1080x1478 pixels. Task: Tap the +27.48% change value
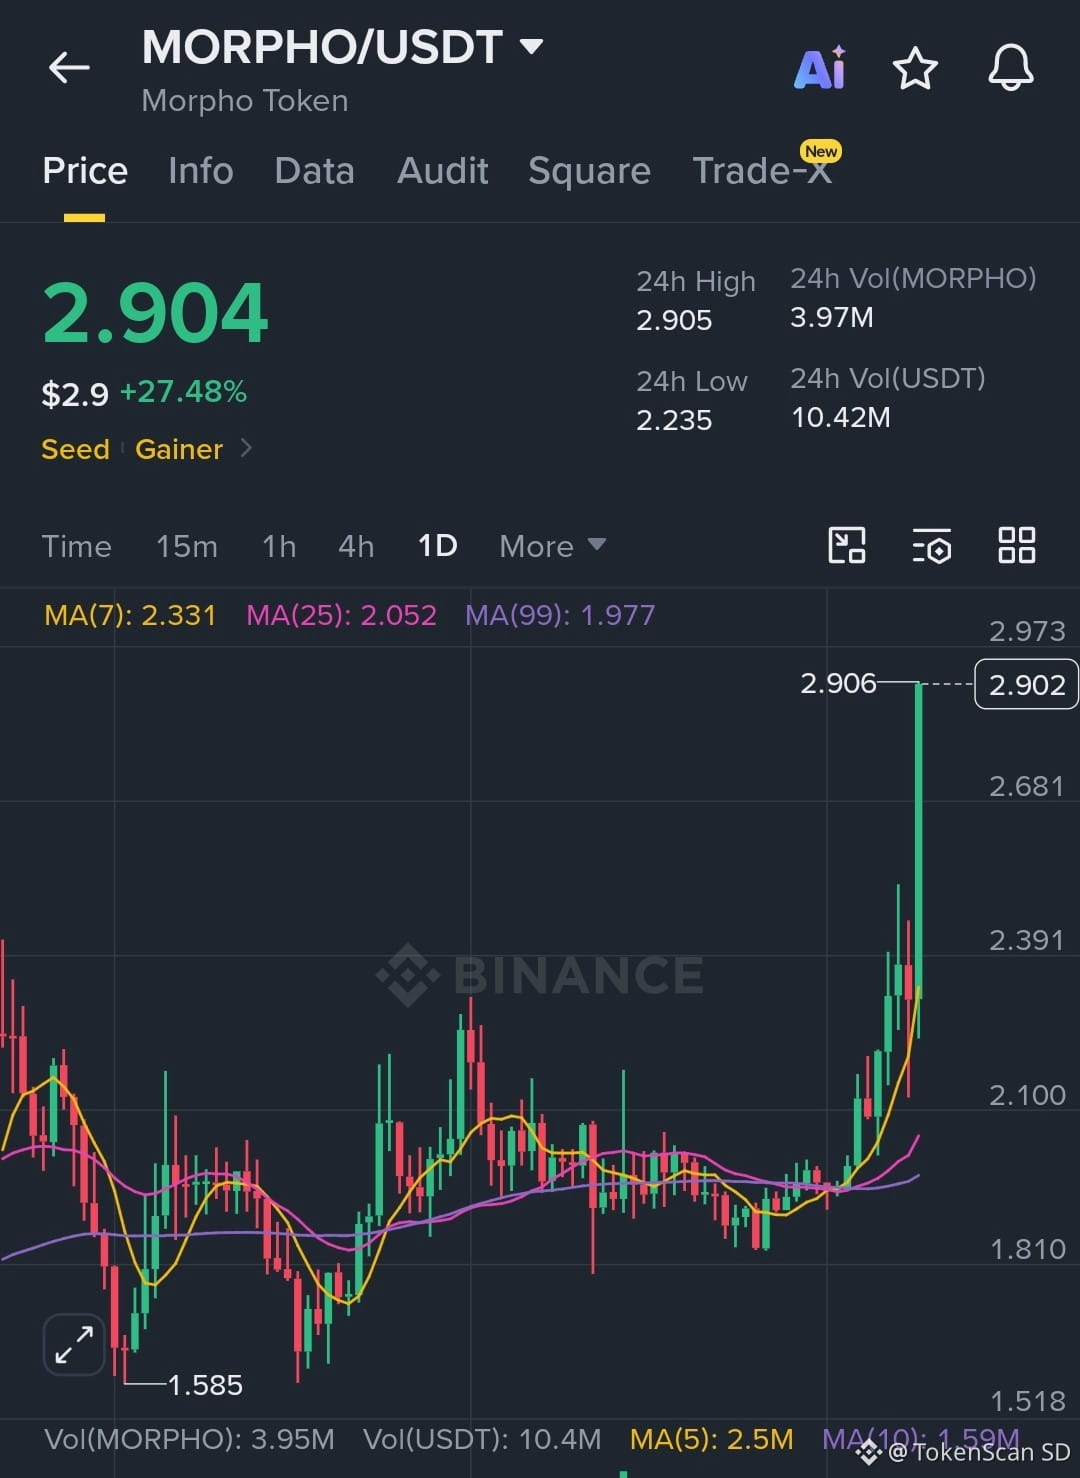pyautogui.click(x=183, y=391)
